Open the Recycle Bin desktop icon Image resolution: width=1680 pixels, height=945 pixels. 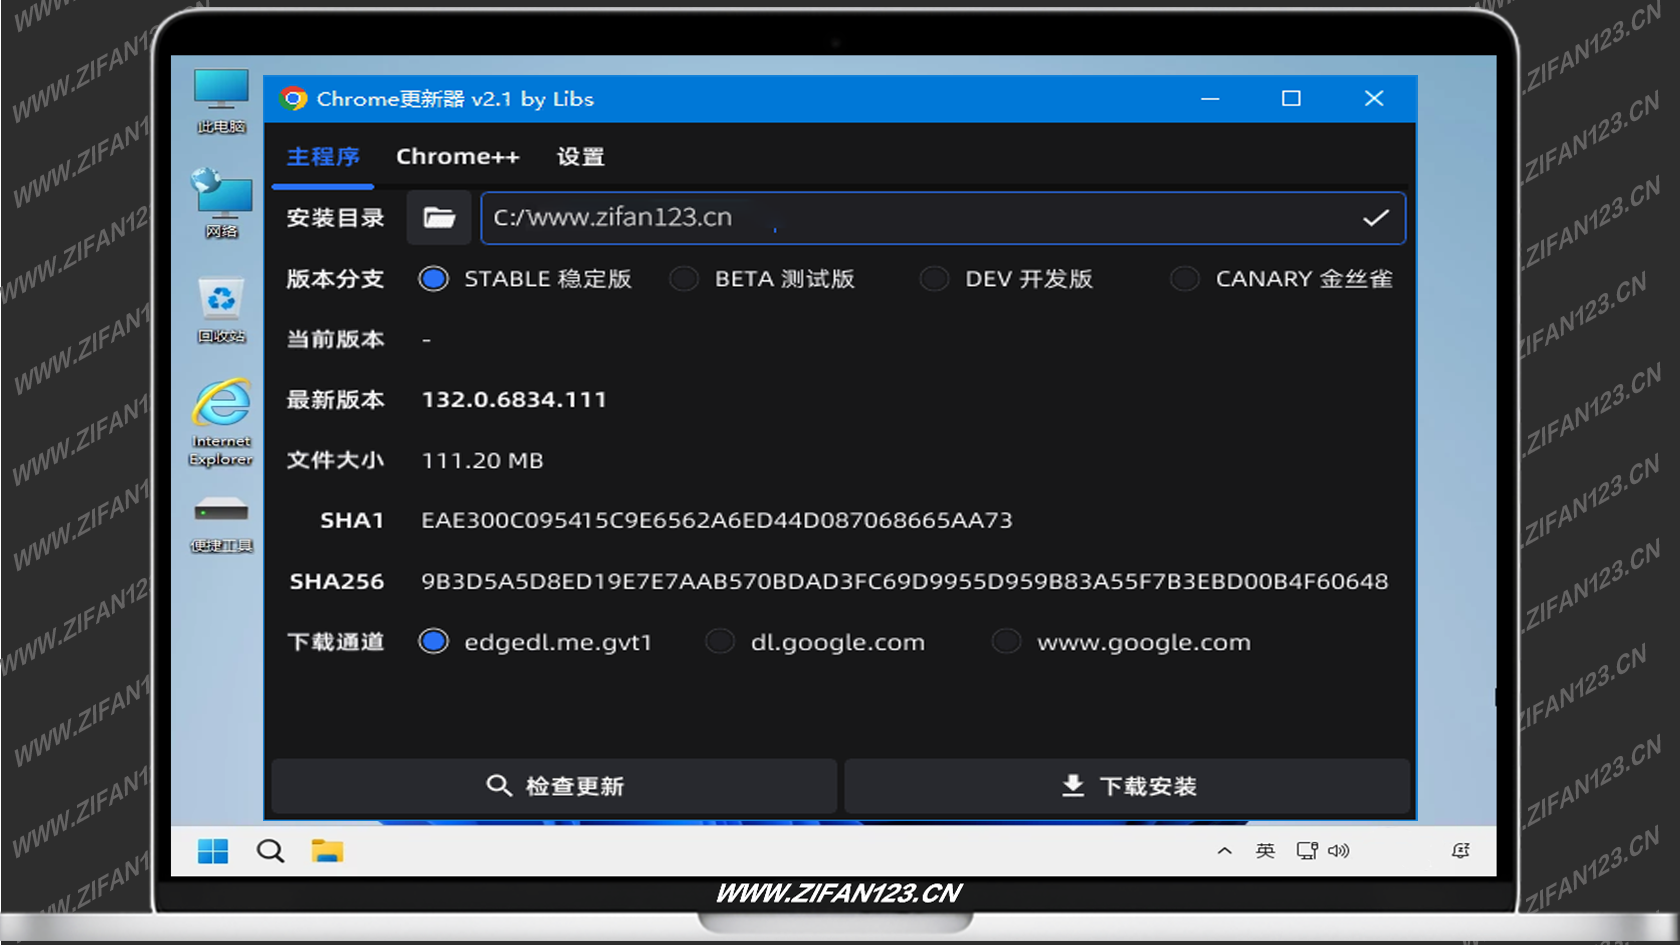coord(221,310)
